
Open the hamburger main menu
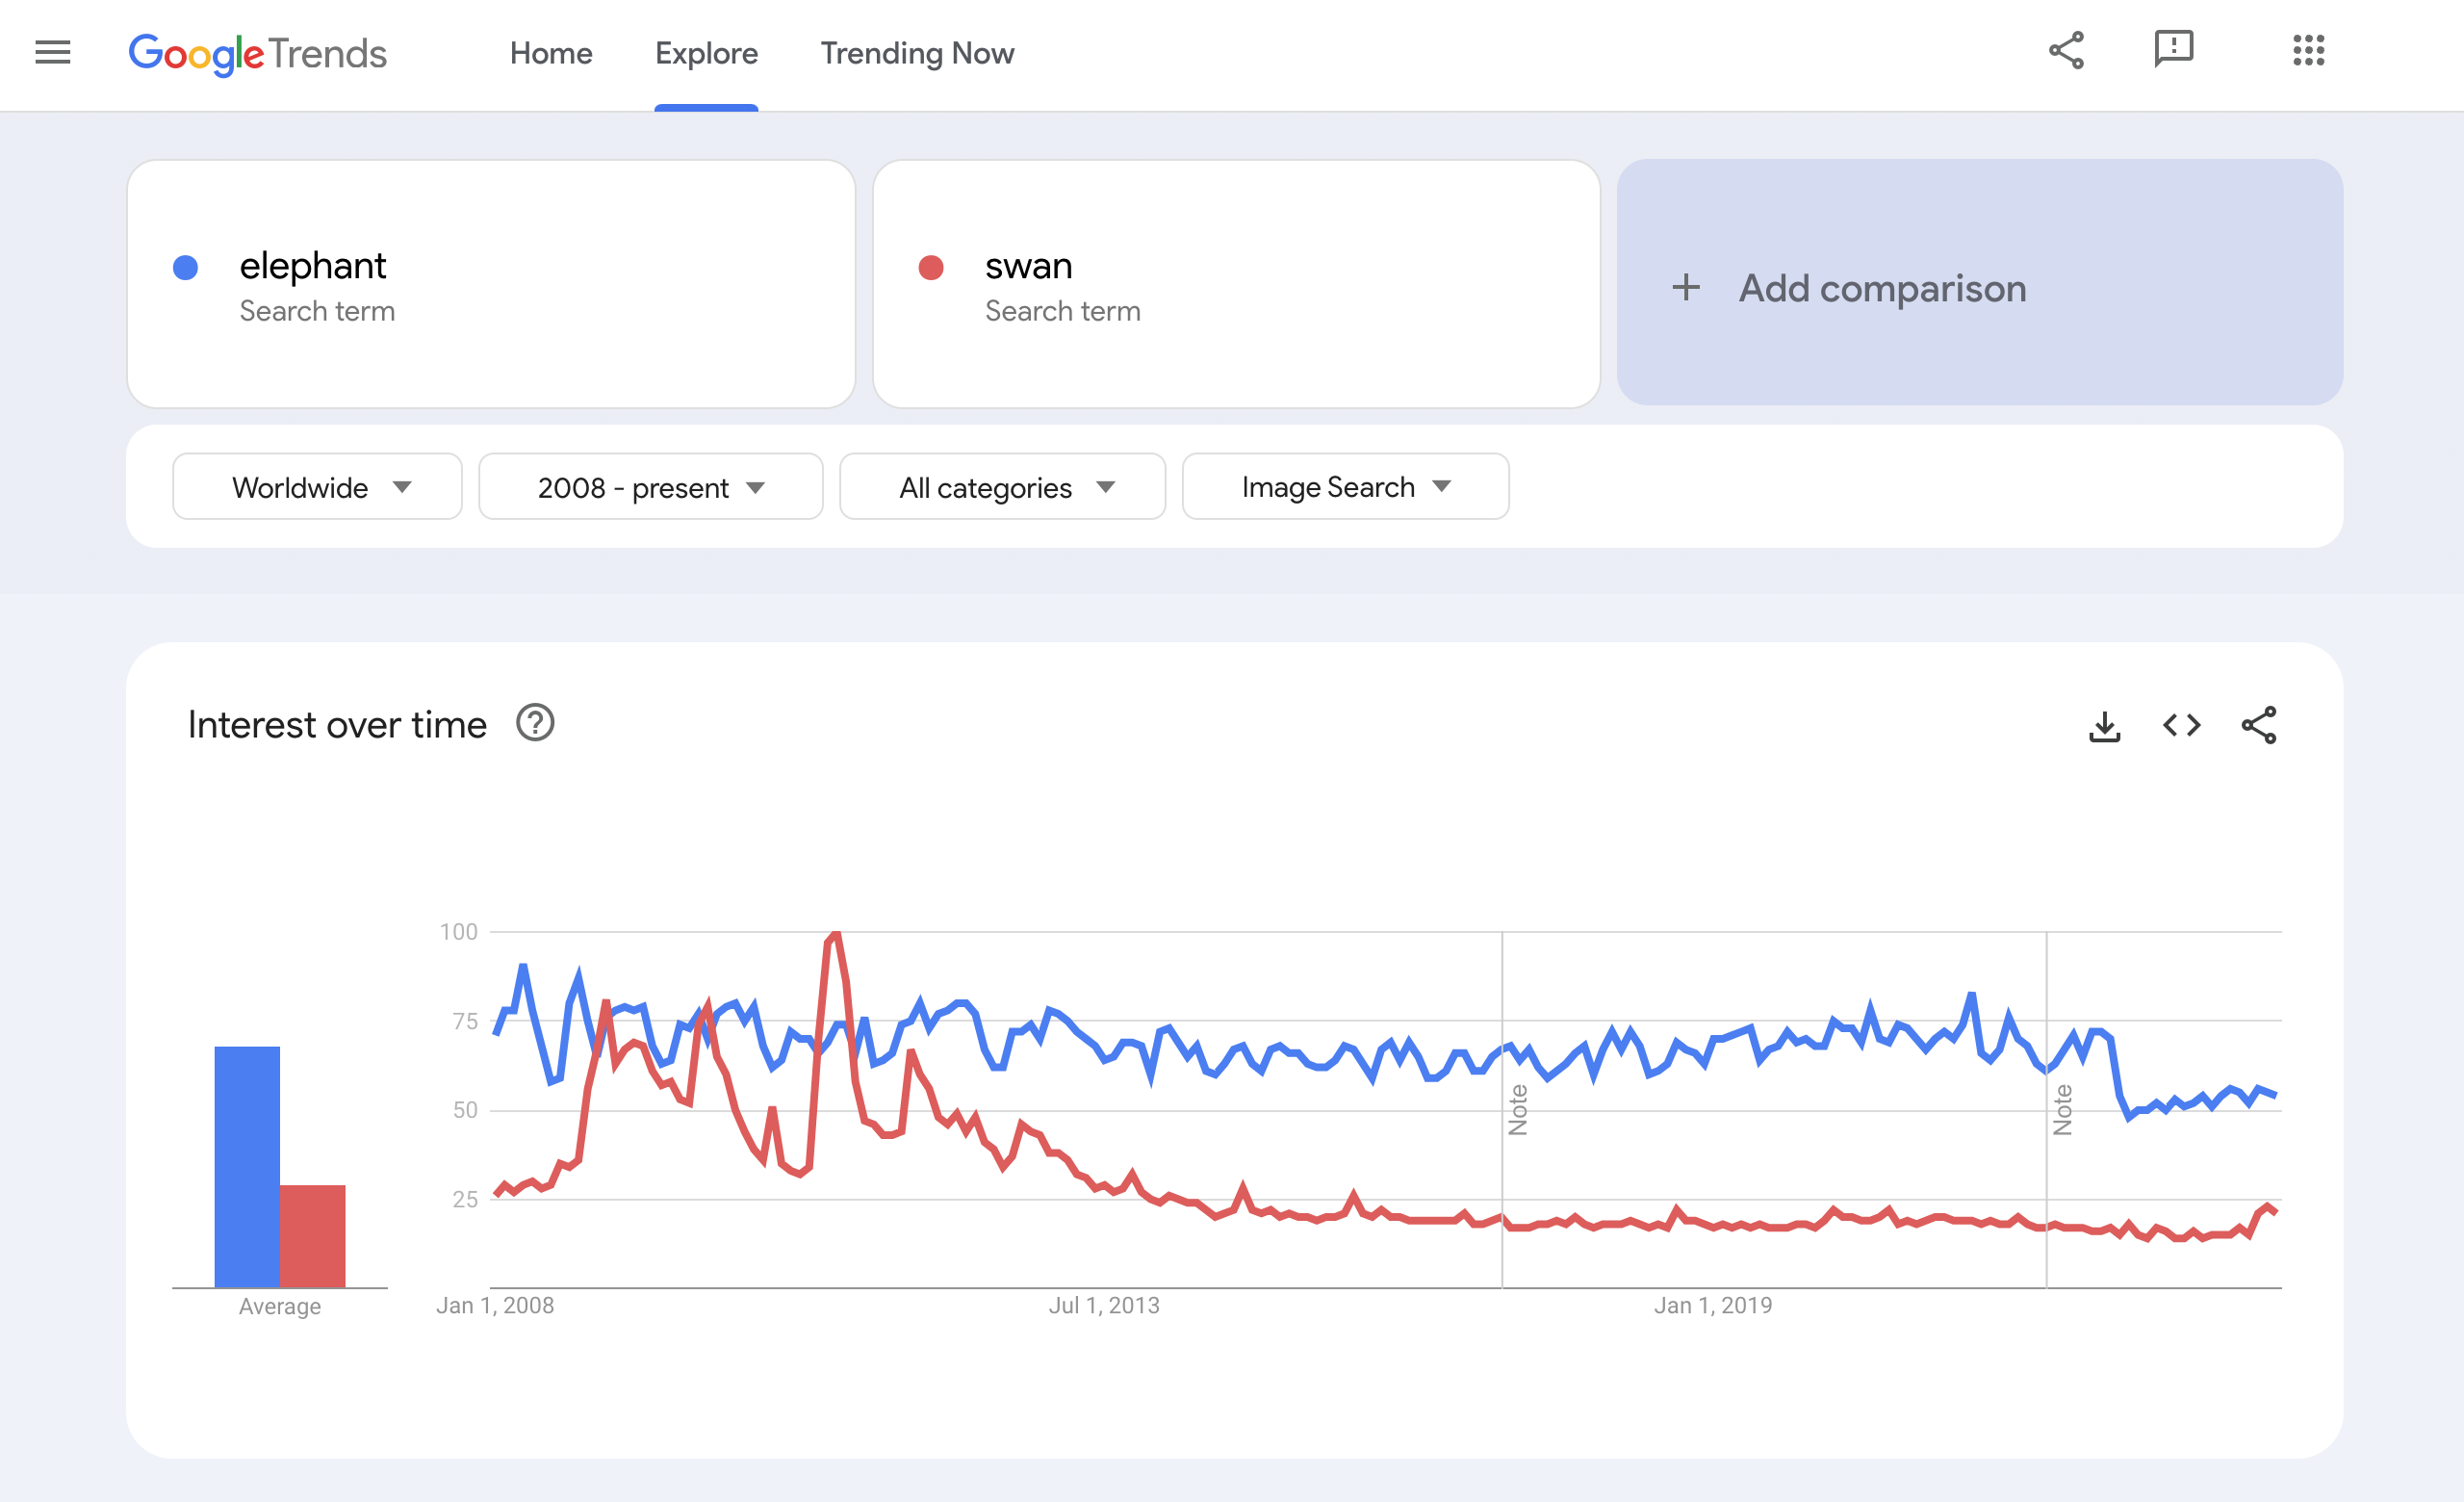click(53, 52)
